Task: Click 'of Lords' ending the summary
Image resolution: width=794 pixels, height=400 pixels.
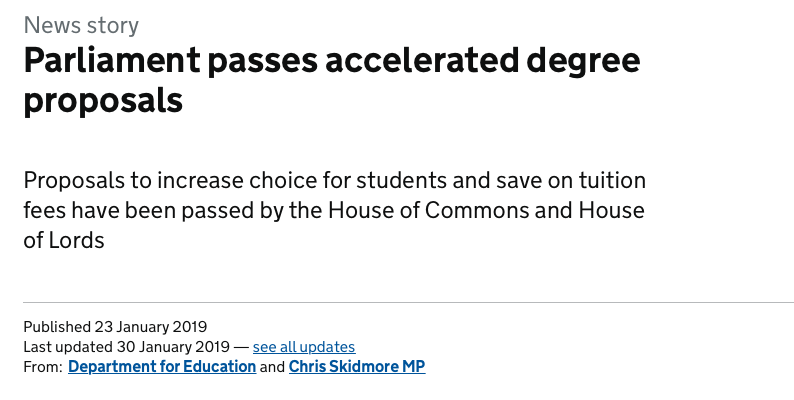Action: [64, 241]
